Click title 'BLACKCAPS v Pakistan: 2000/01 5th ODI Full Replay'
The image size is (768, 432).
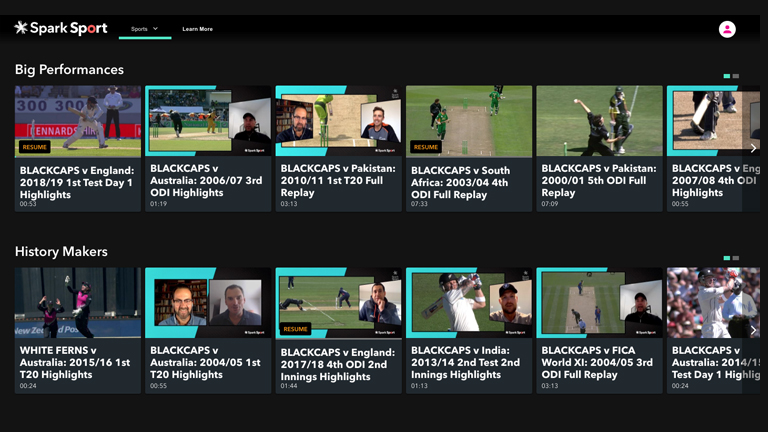click(599, 180)
